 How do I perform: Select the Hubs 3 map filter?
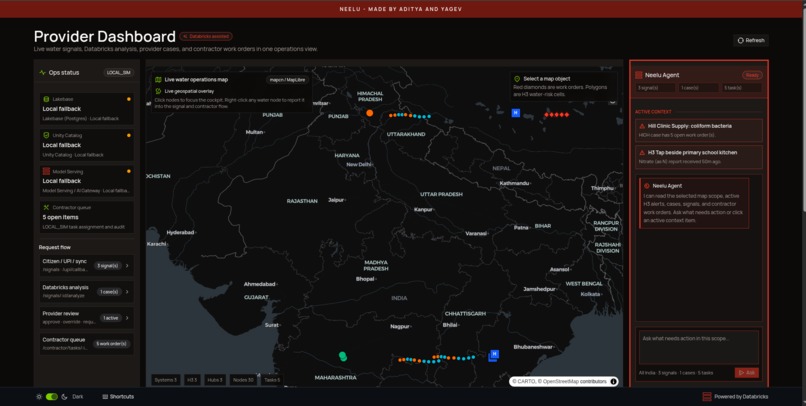click(215, 380)
